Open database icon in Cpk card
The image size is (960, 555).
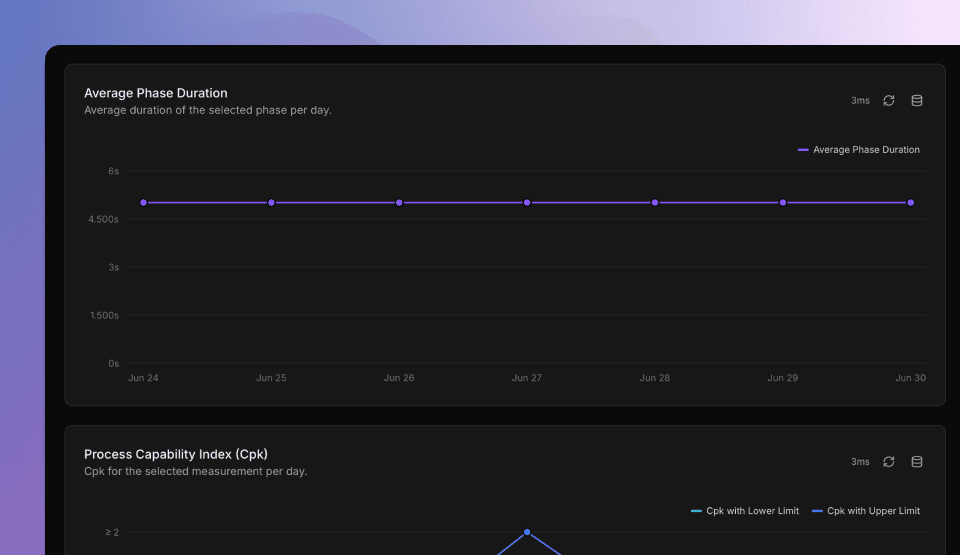(x=917, y=462)
